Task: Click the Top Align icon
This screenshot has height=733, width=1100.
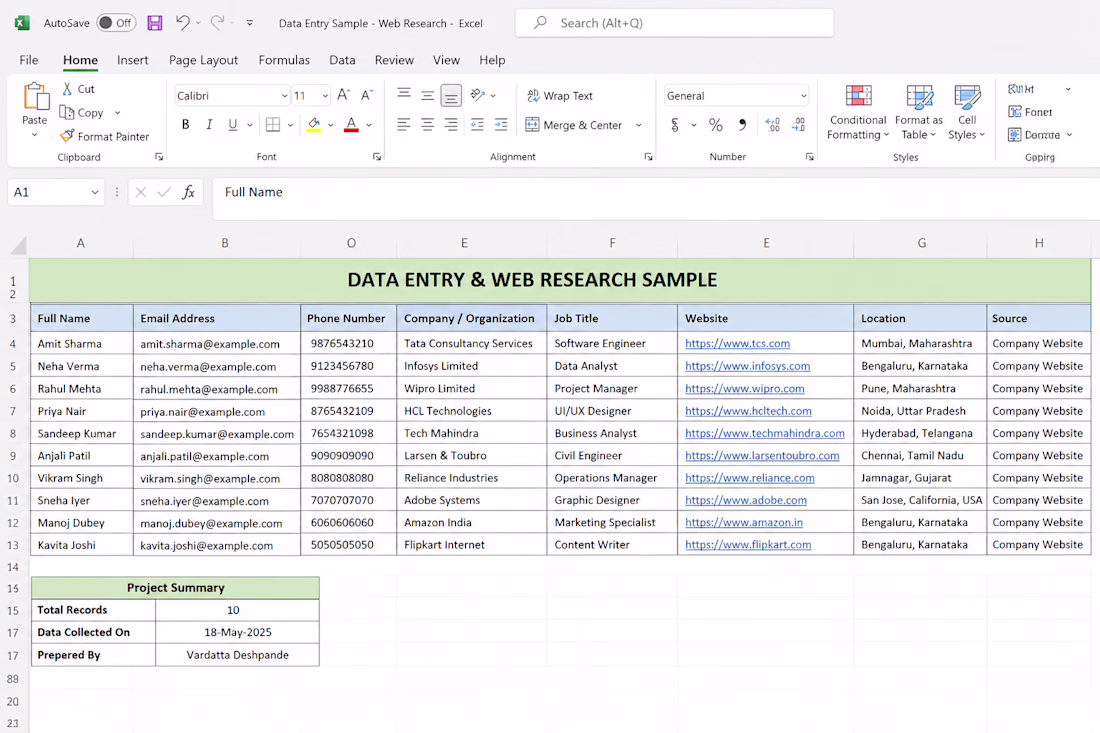Action: pyautogui.click(x=404, y=95)
